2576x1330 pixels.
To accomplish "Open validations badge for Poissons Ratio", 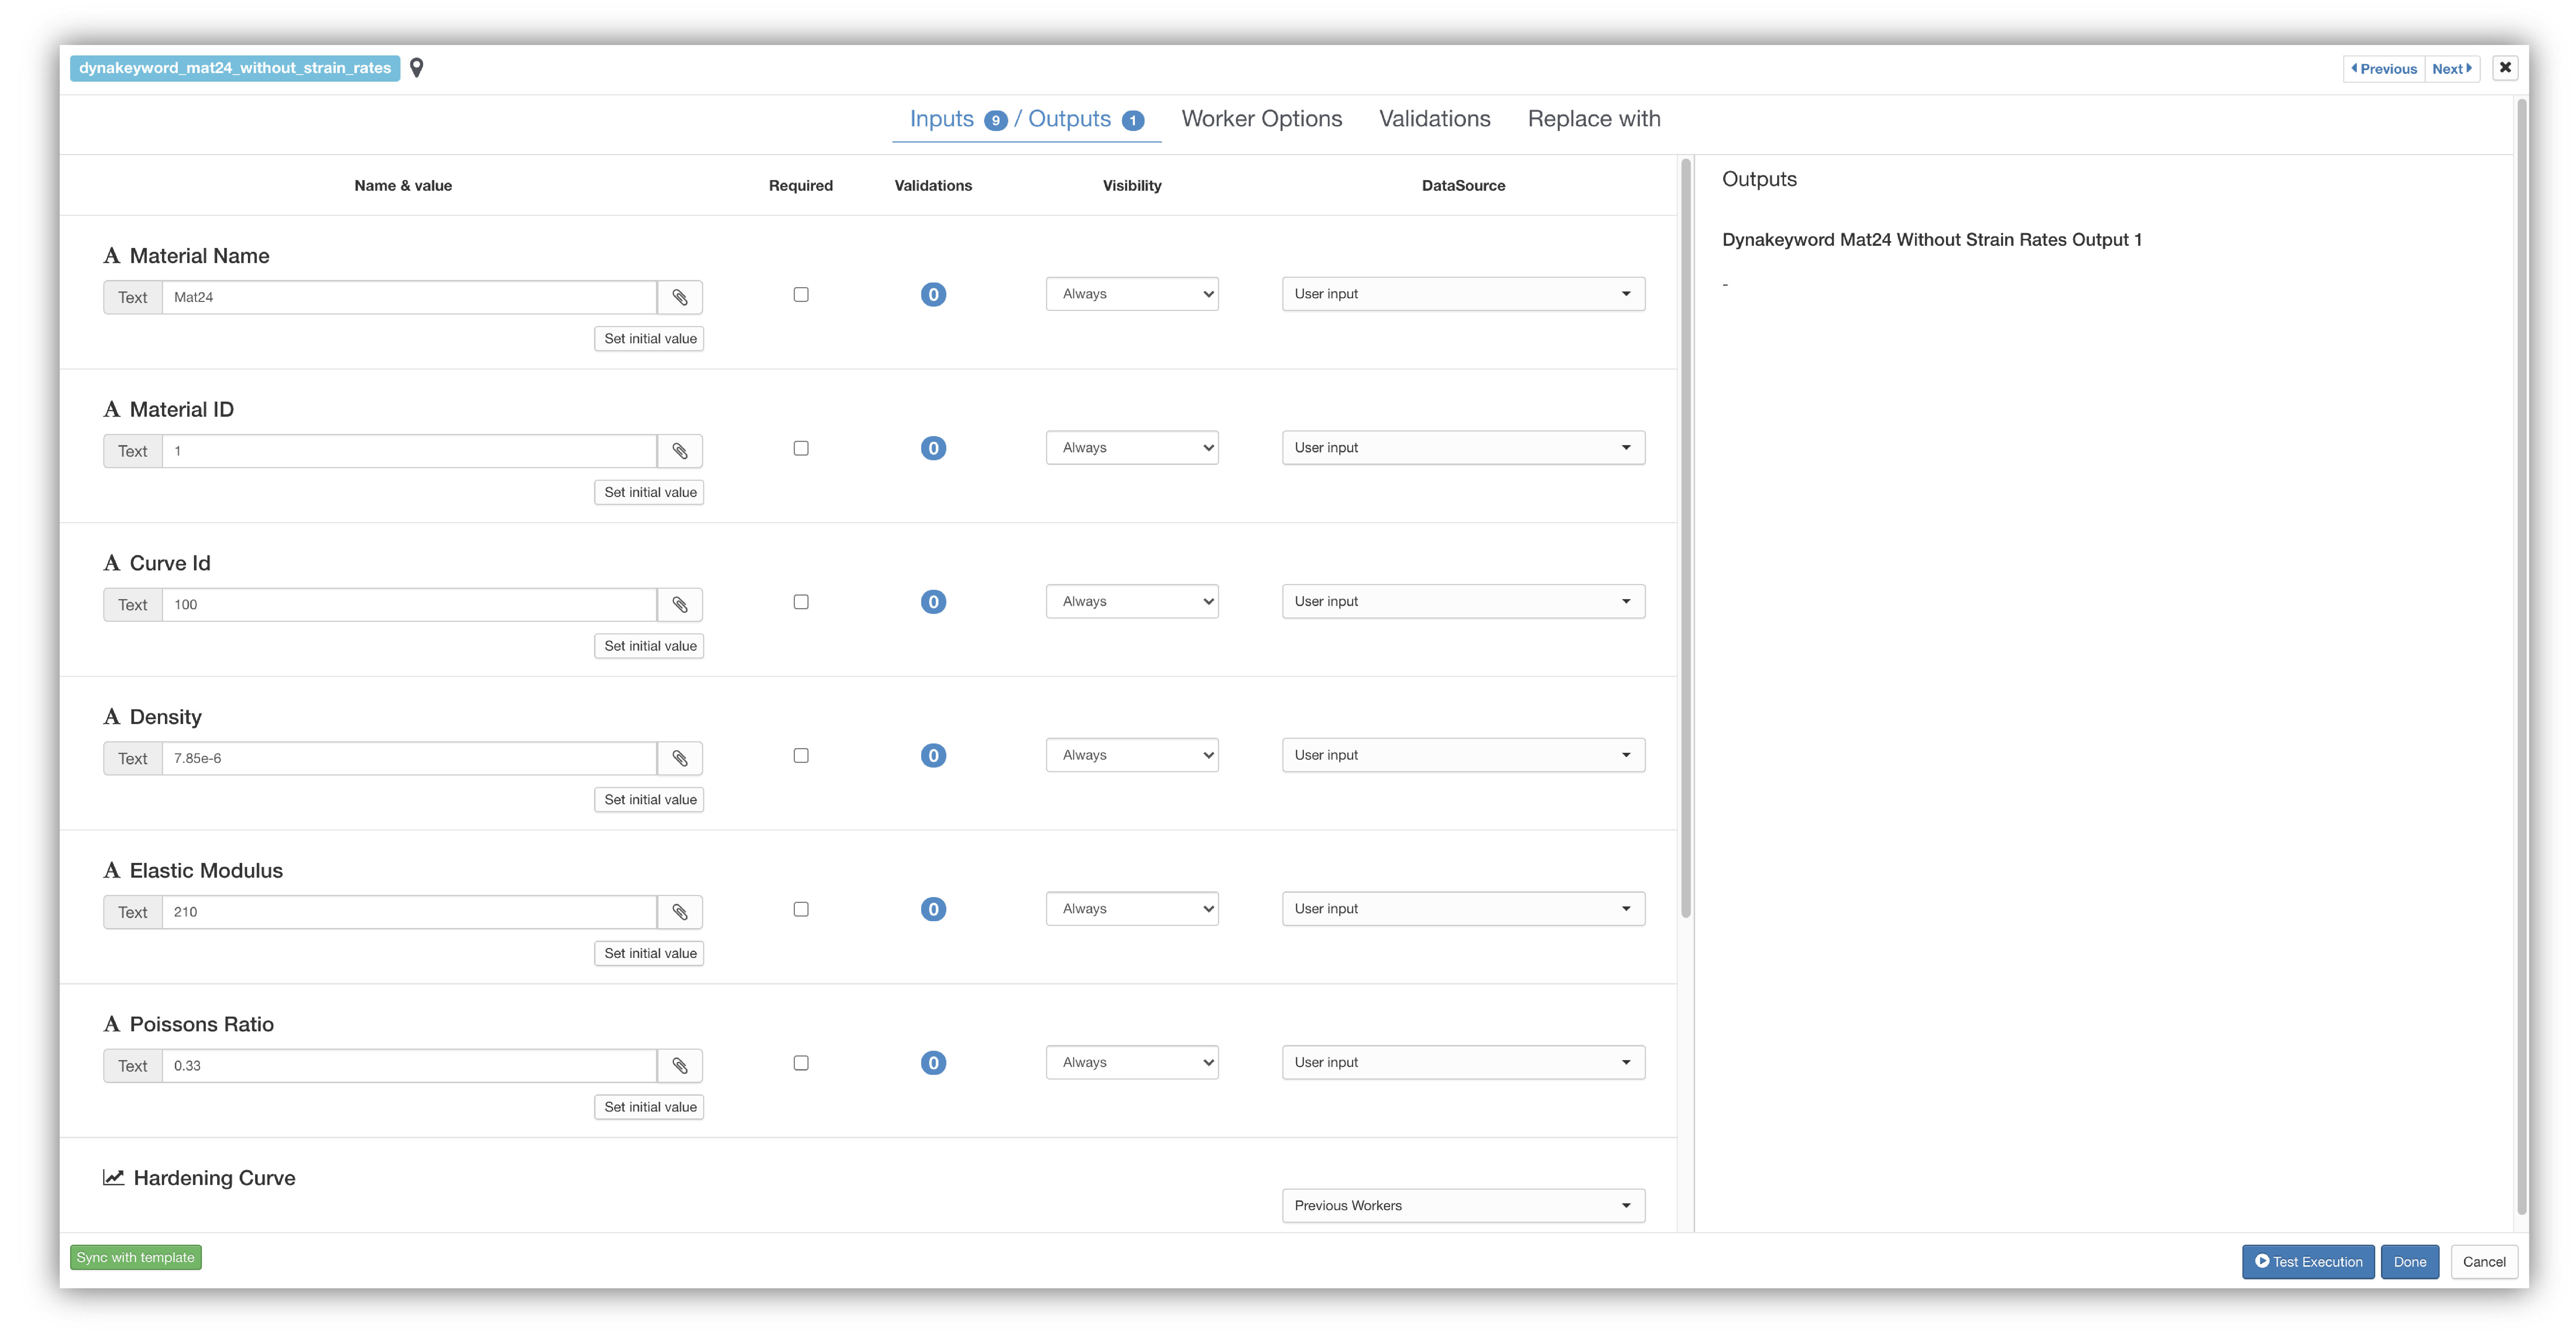I will click(933, 1063).
